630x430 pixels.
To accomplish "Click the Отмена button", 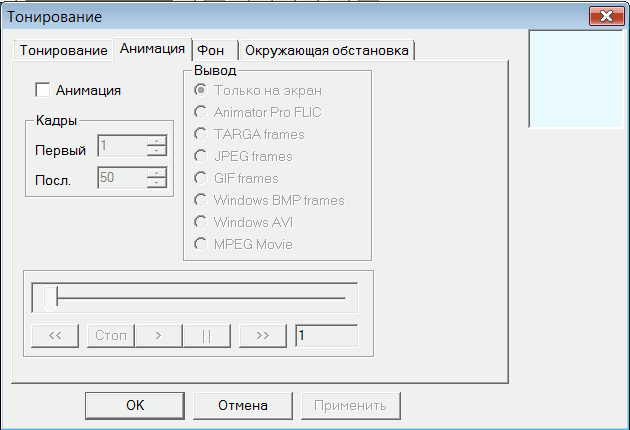I will [x=243, y=405].
